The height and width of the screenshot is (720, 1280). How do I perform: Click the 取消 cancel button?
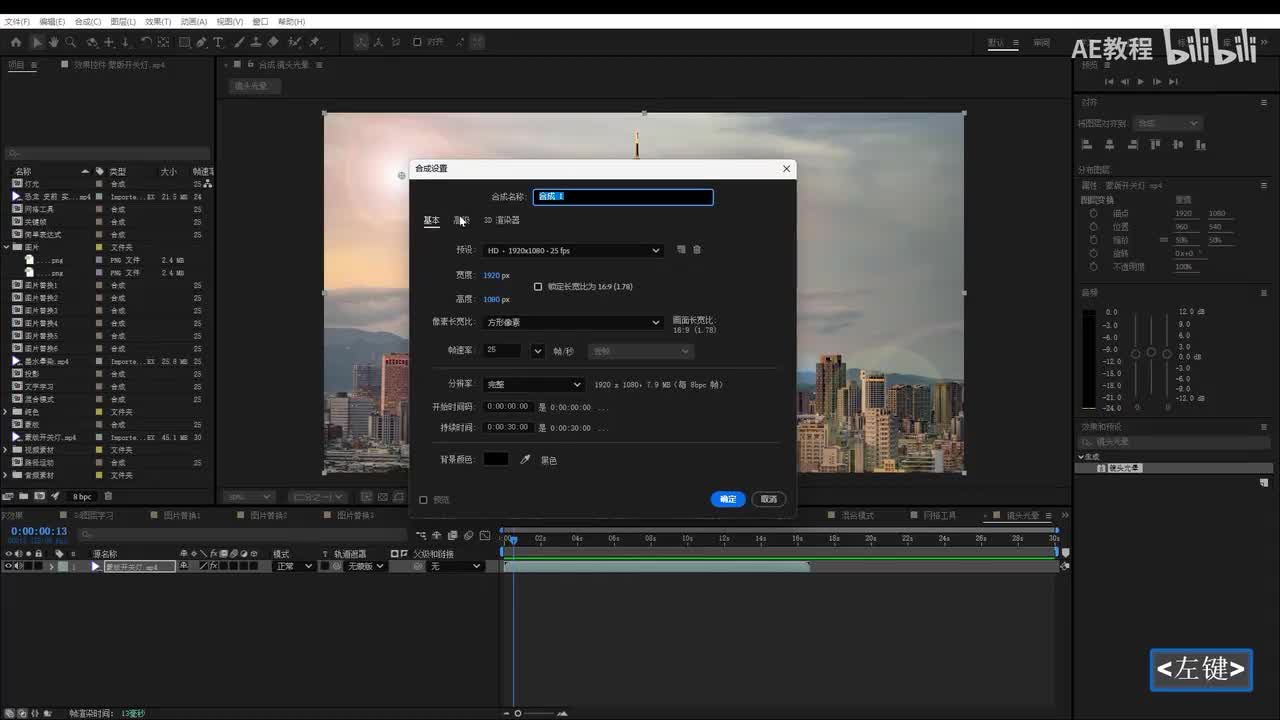[768, 499]
